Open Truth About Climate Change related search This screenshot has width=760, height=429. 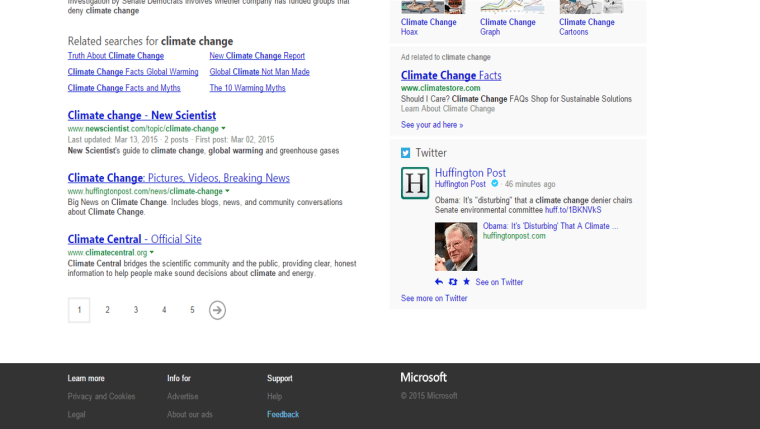tap(116, 56)
